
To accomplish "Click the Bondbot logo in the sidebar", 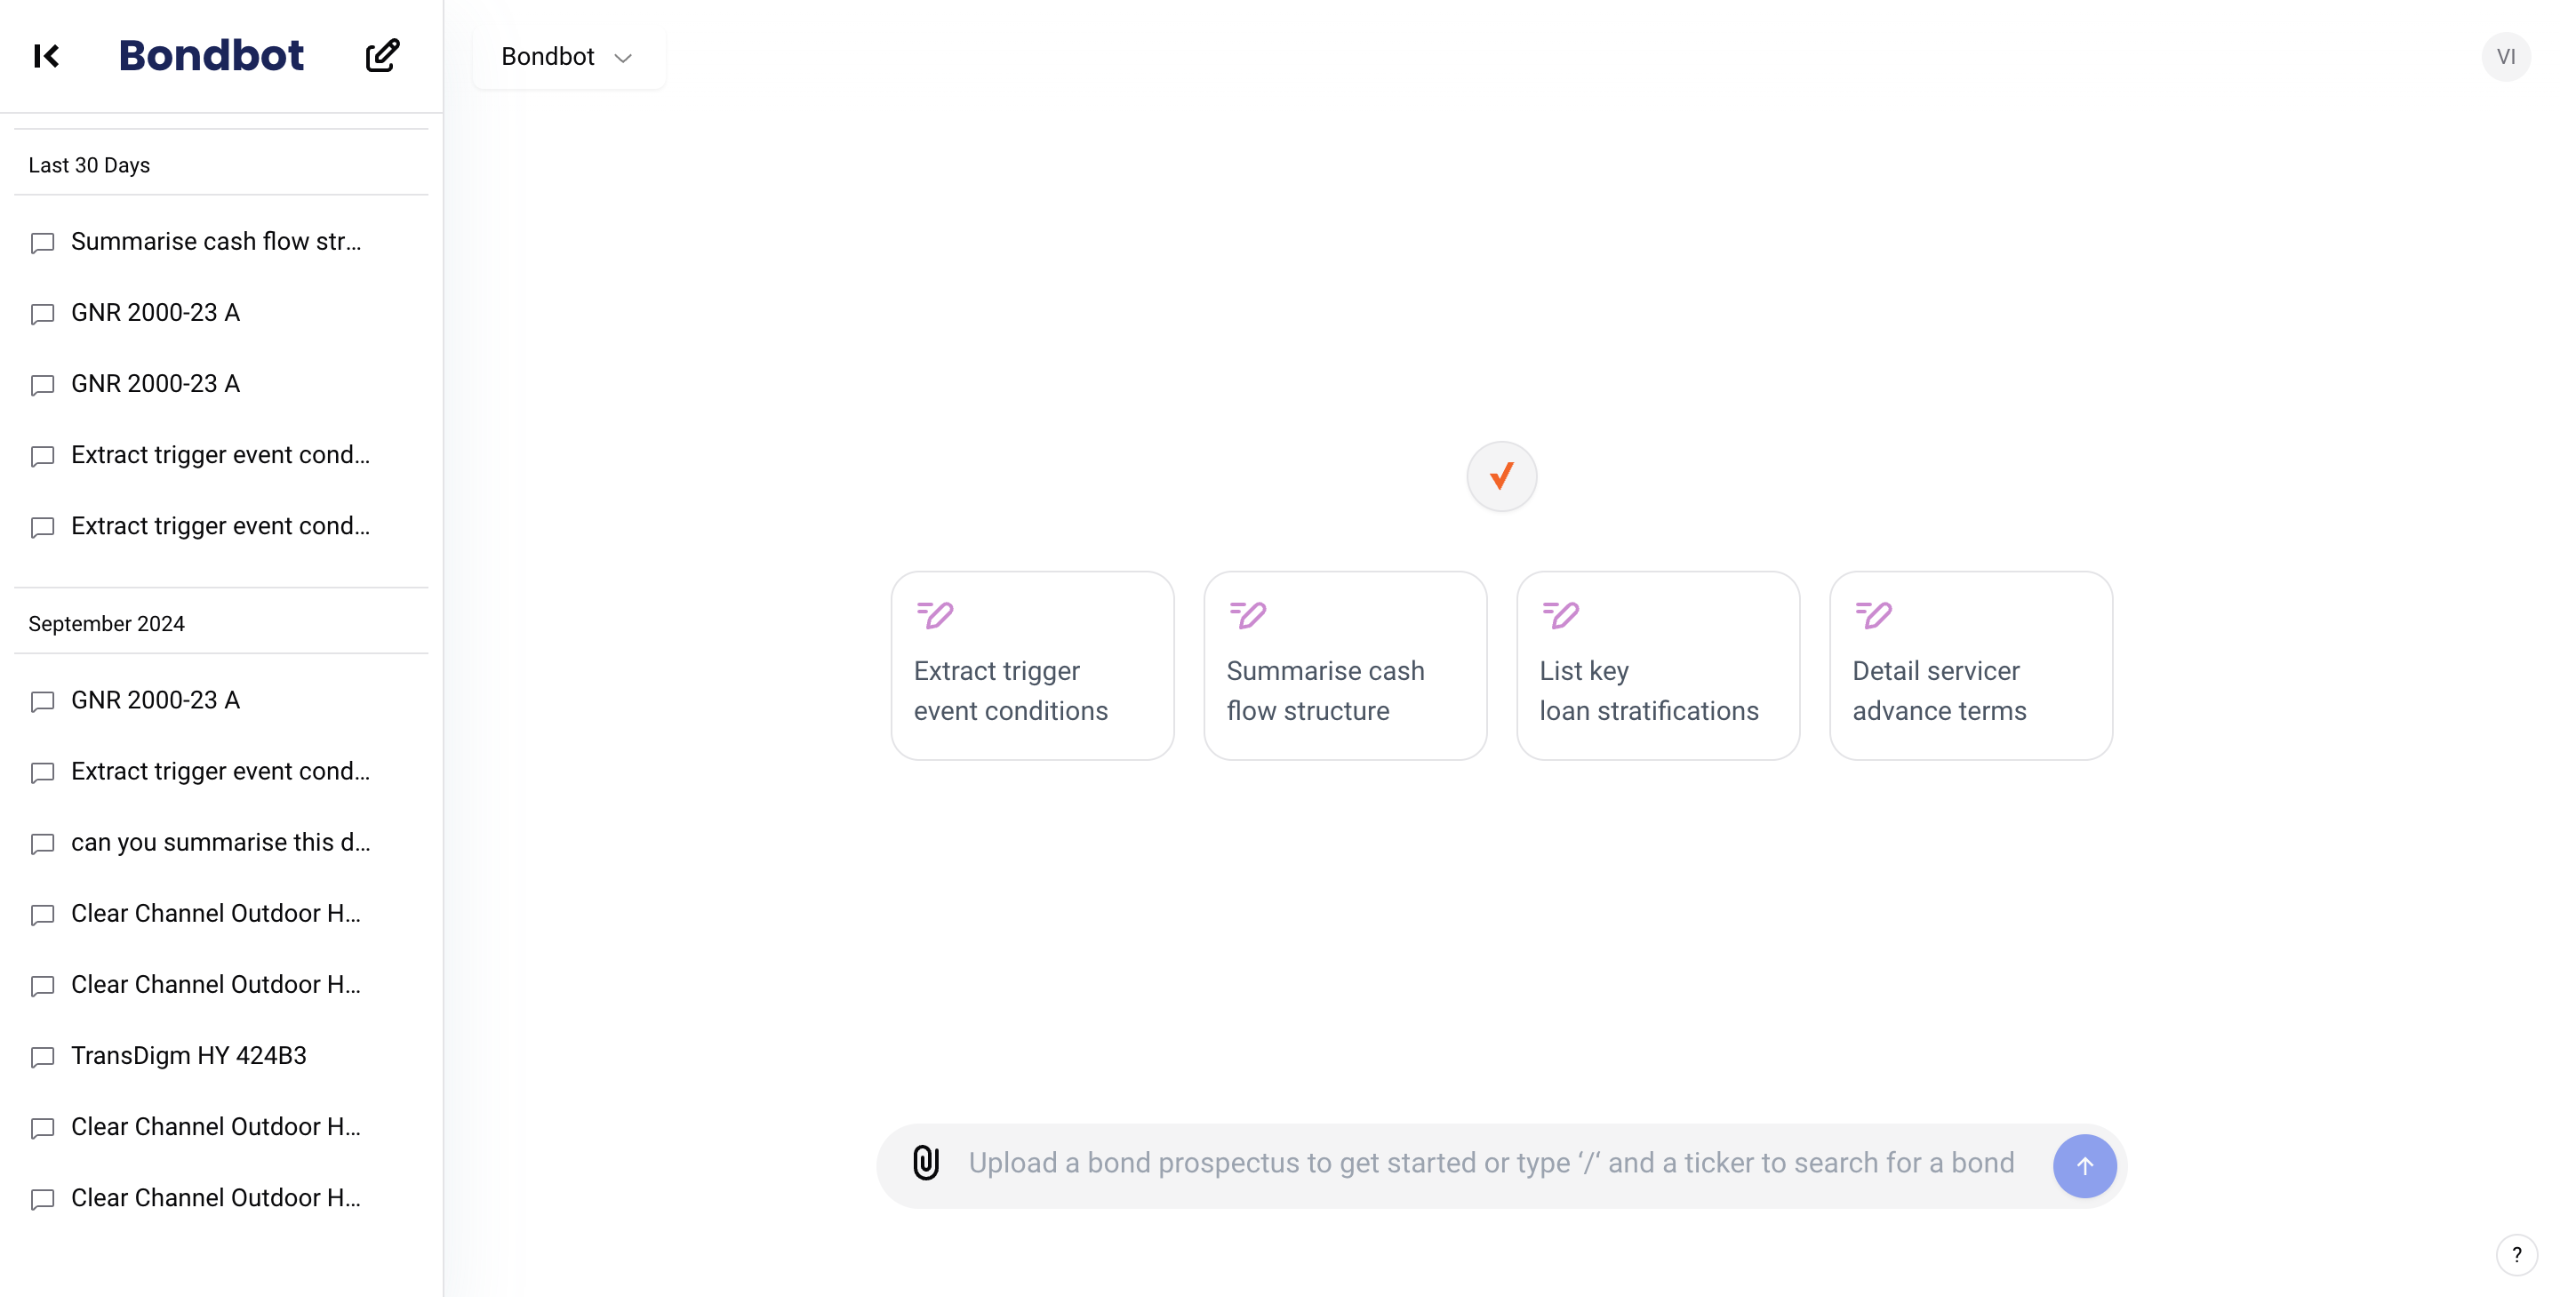I will (x=211, y=56).
